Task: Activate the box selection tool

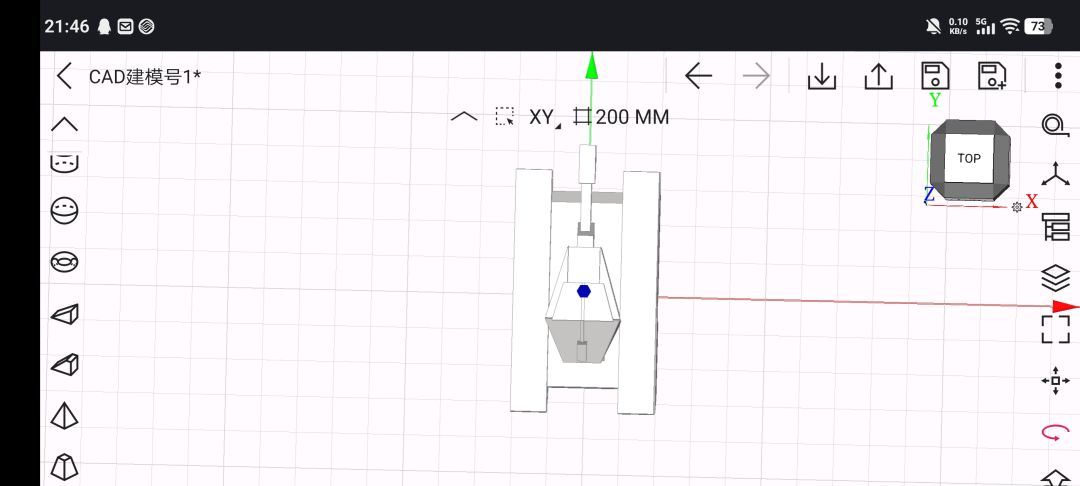Action: point(505,116)
